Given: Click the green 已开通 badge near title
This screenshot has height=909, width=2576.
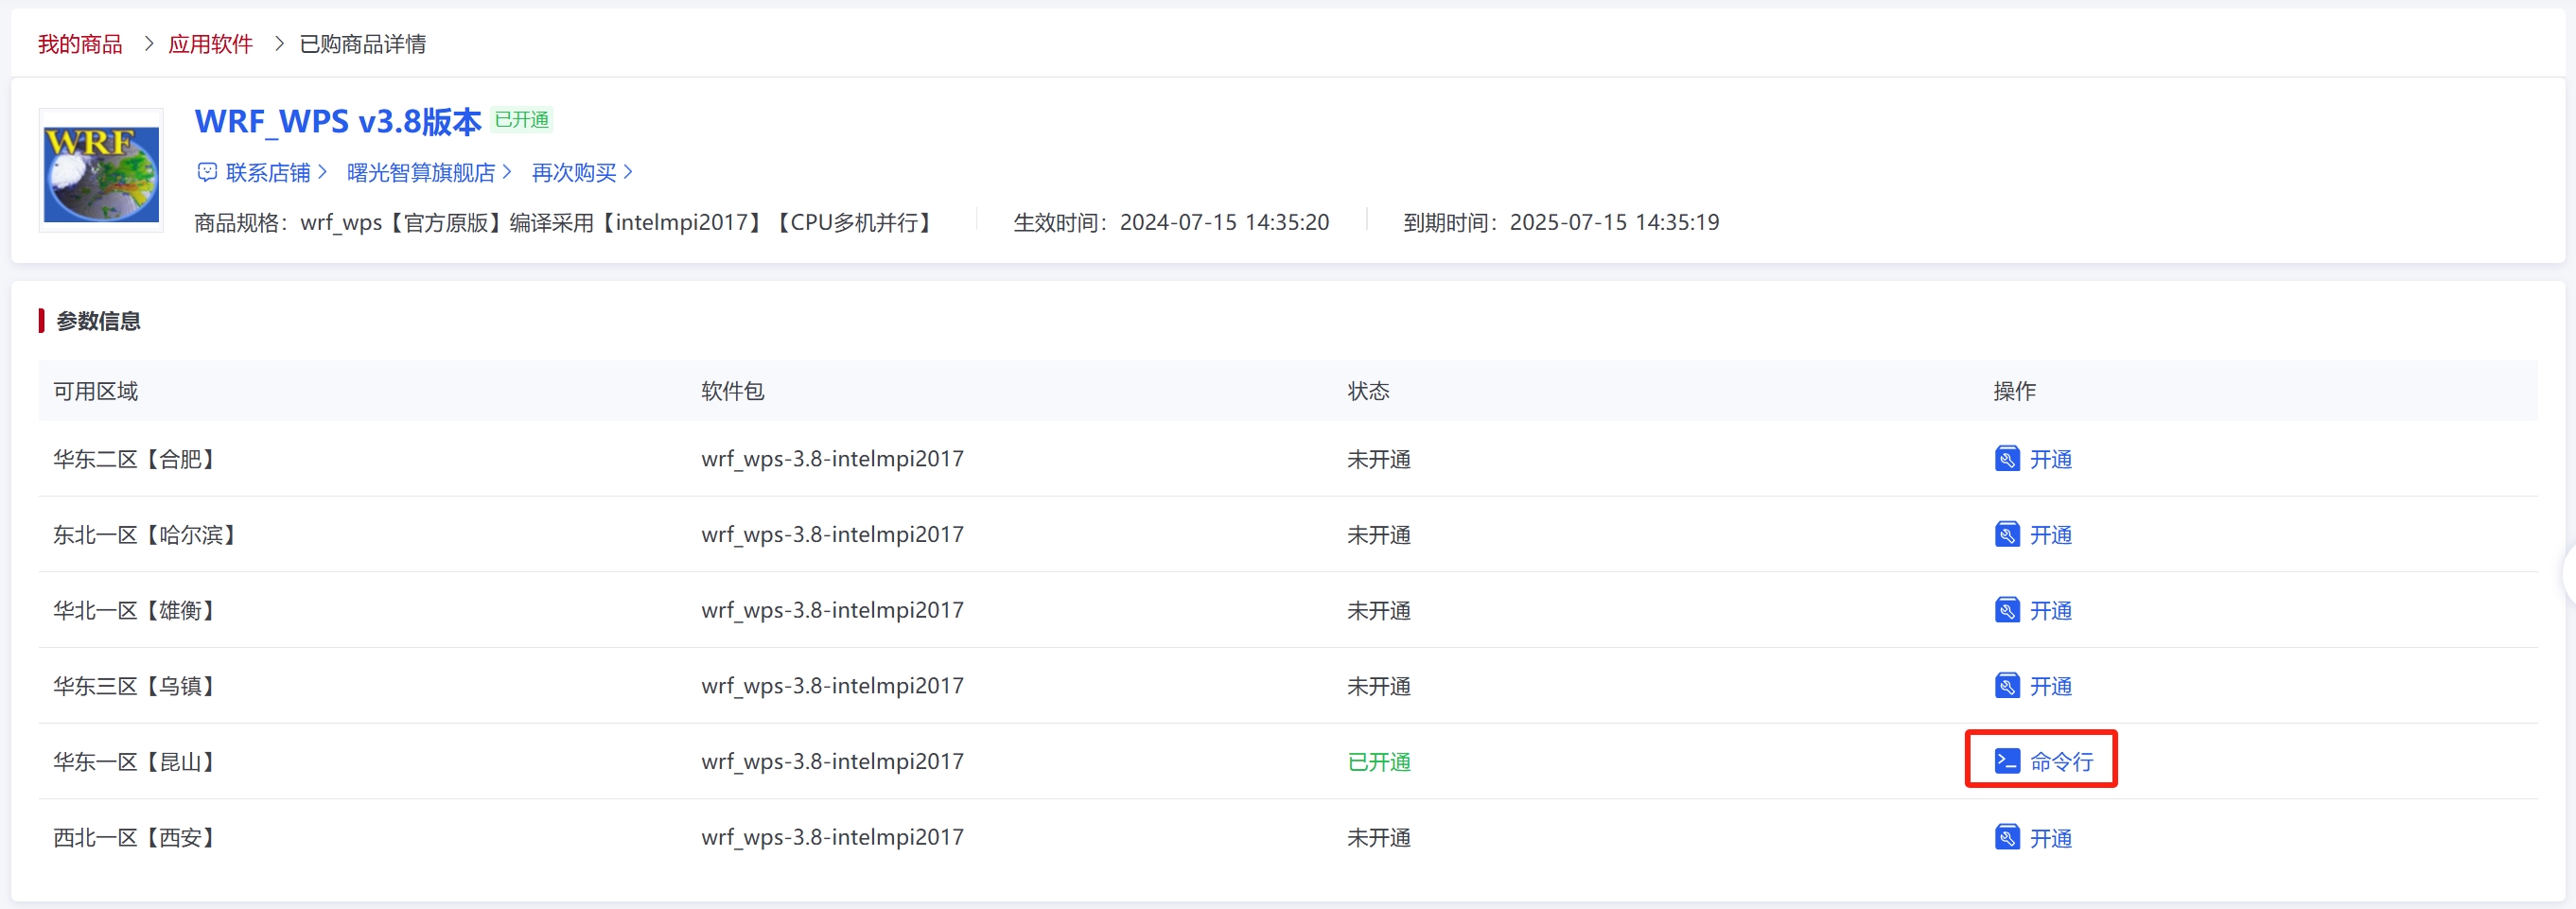Looking at the screenshot, I should pos(521,120).
